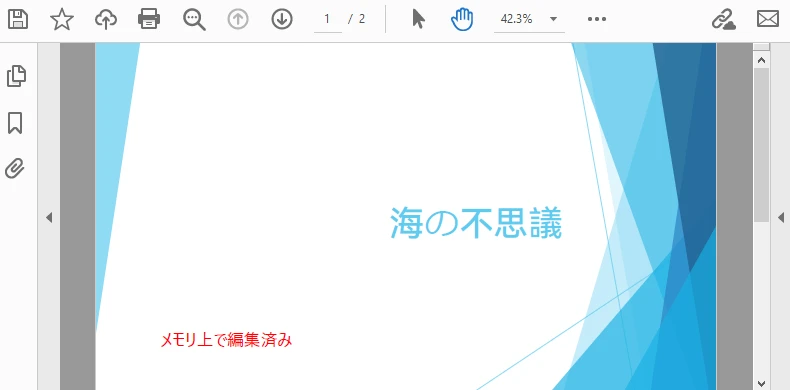The height and width of the screenshot is (390, 790).
Task: Open the page thumbnails panel
Action: click(16, 76)
